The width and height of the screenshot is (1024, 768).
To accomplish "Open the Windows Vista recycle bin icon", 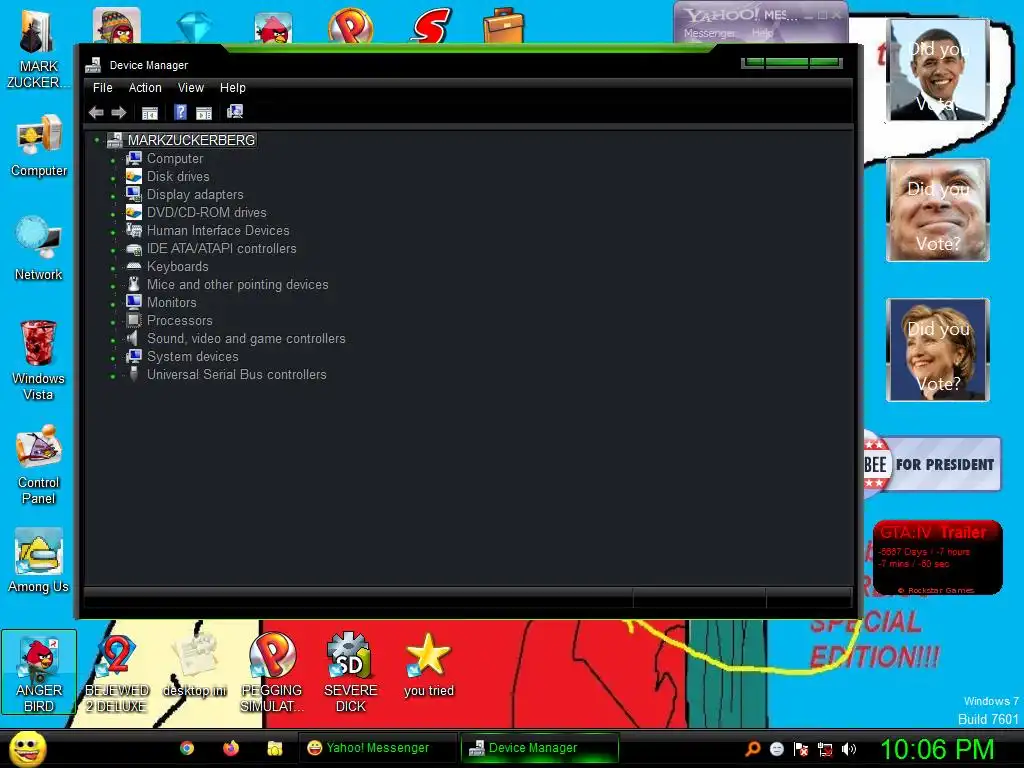I will tap(38, 360).
